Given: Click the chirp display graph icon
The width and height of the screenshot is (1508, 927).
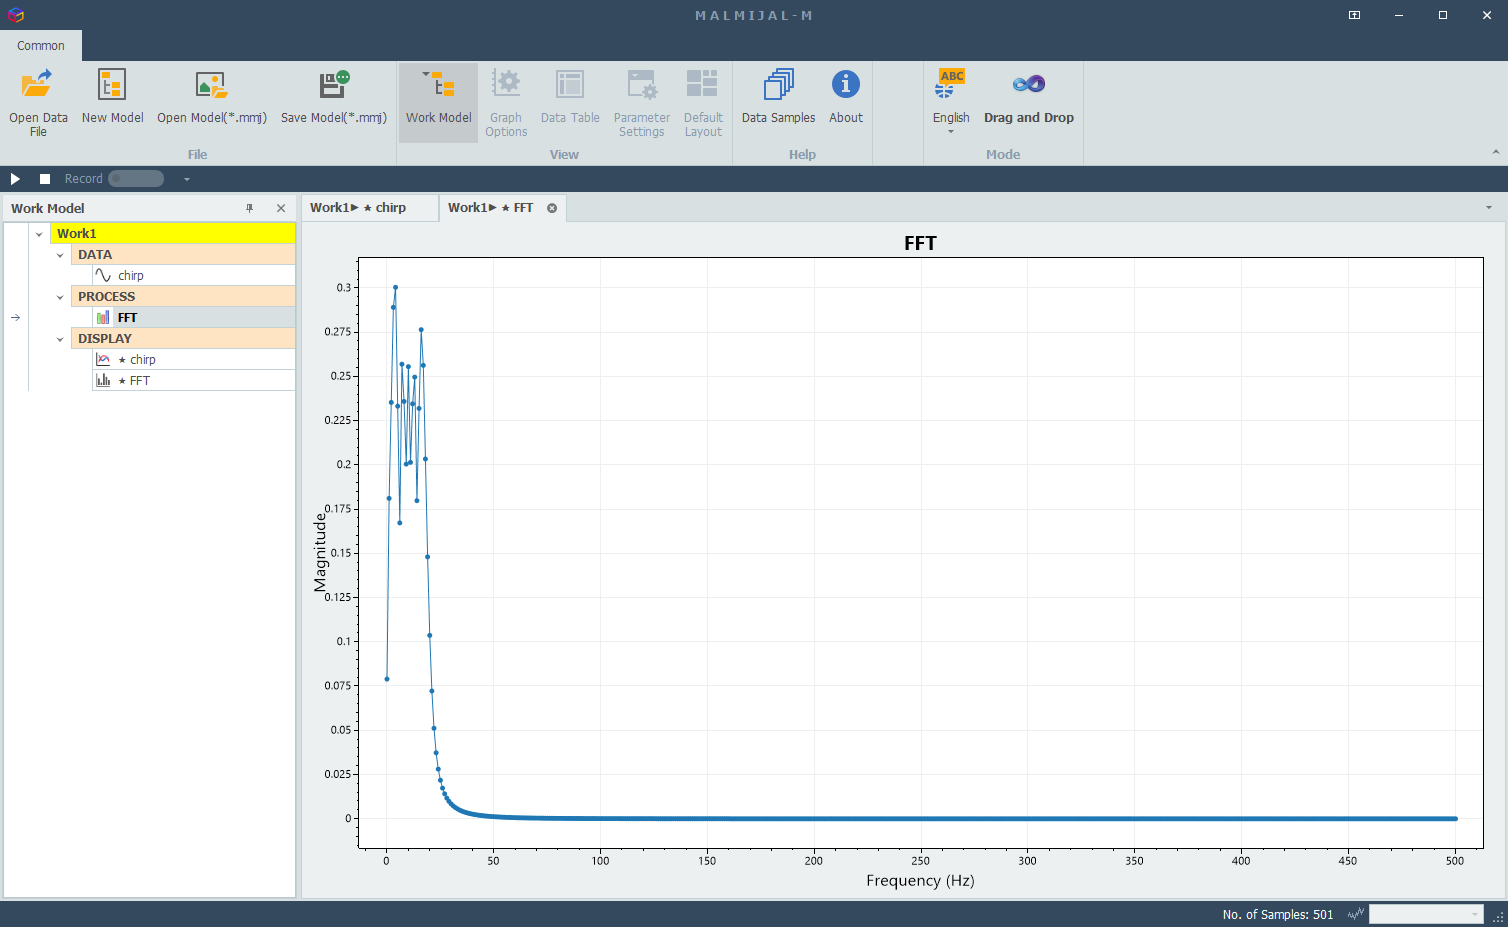Looking at the screenshot, I should (x=103, y=359).
